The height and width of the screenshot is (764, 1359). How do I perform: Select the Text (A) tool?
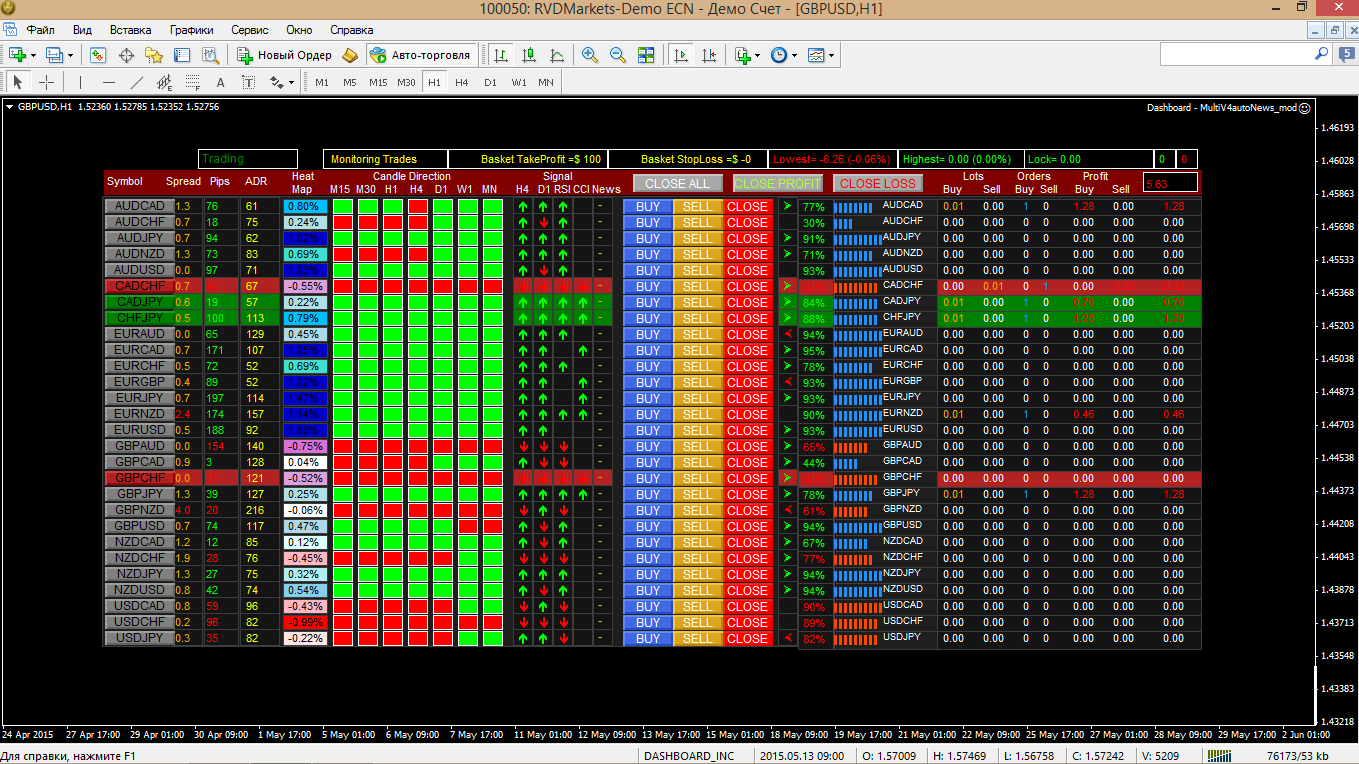coord(221,82)
